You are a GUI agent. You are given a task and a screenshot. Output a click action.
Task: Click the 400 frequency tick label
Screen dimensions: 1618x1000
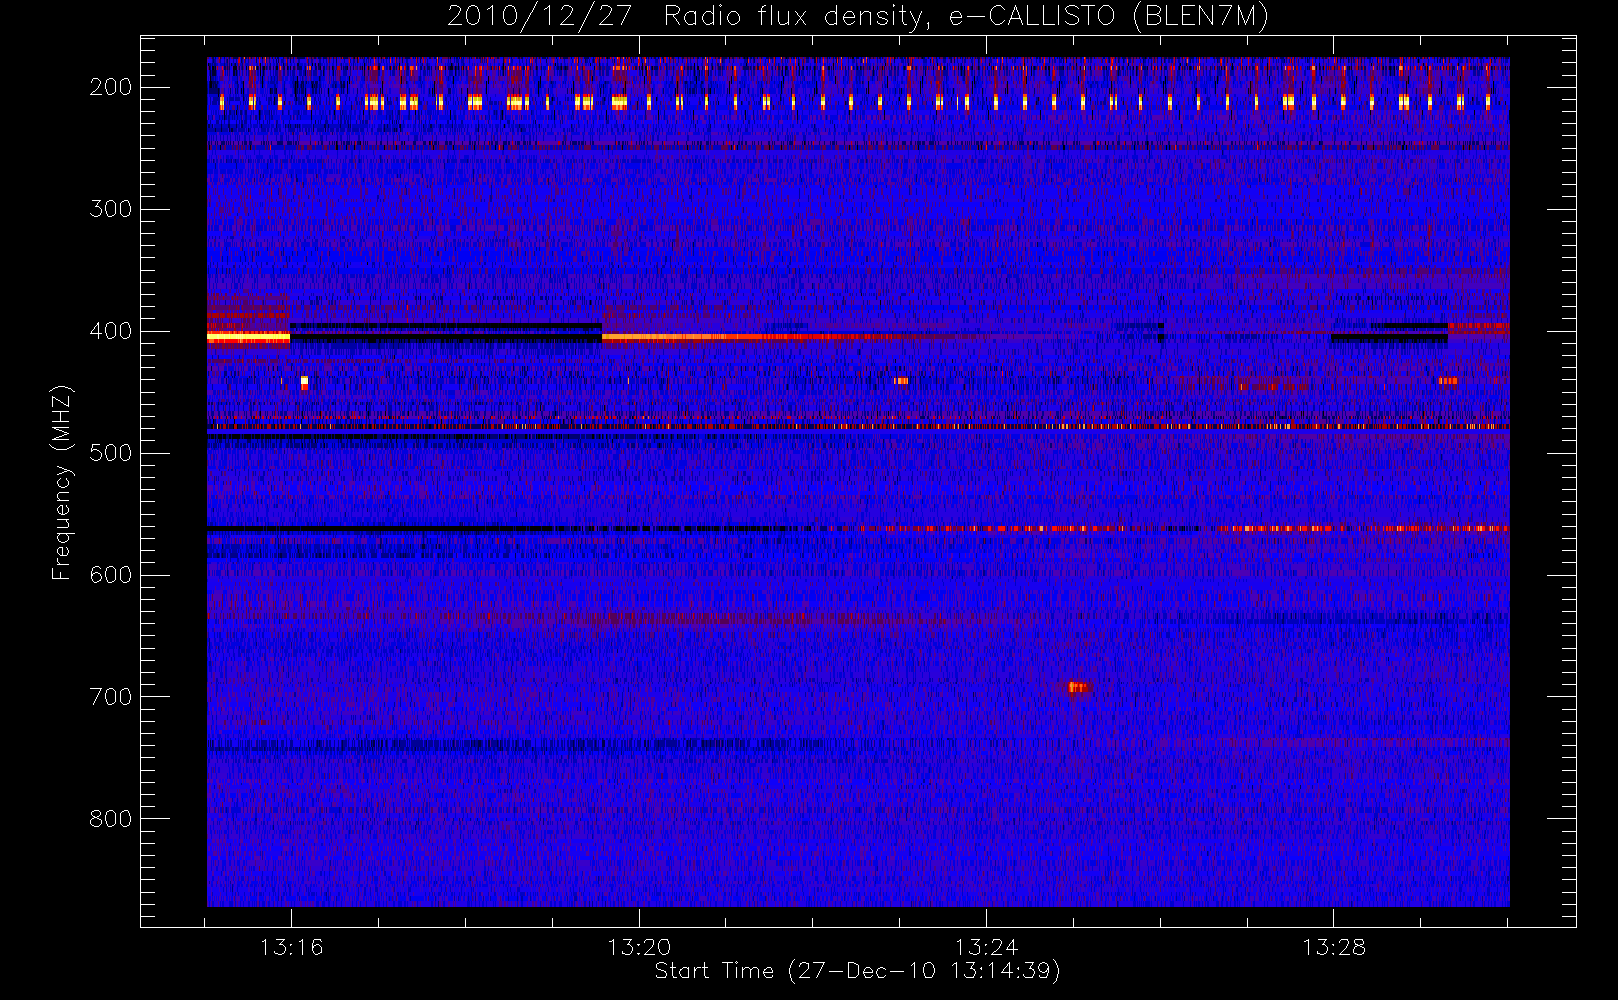(110, 331)
